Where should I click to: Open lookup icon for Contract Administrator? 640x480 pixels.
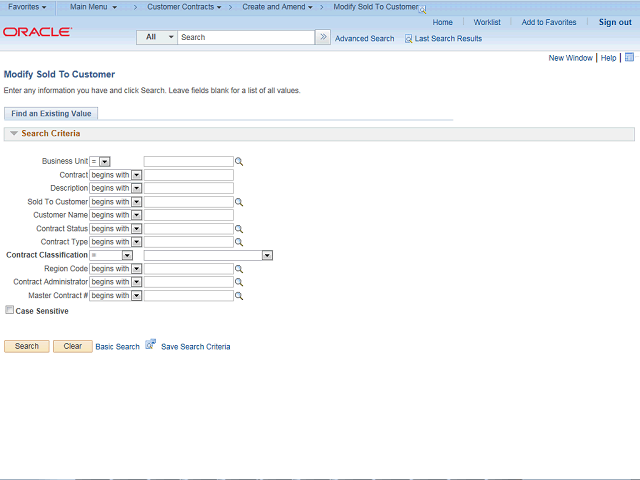coord(239,282)
